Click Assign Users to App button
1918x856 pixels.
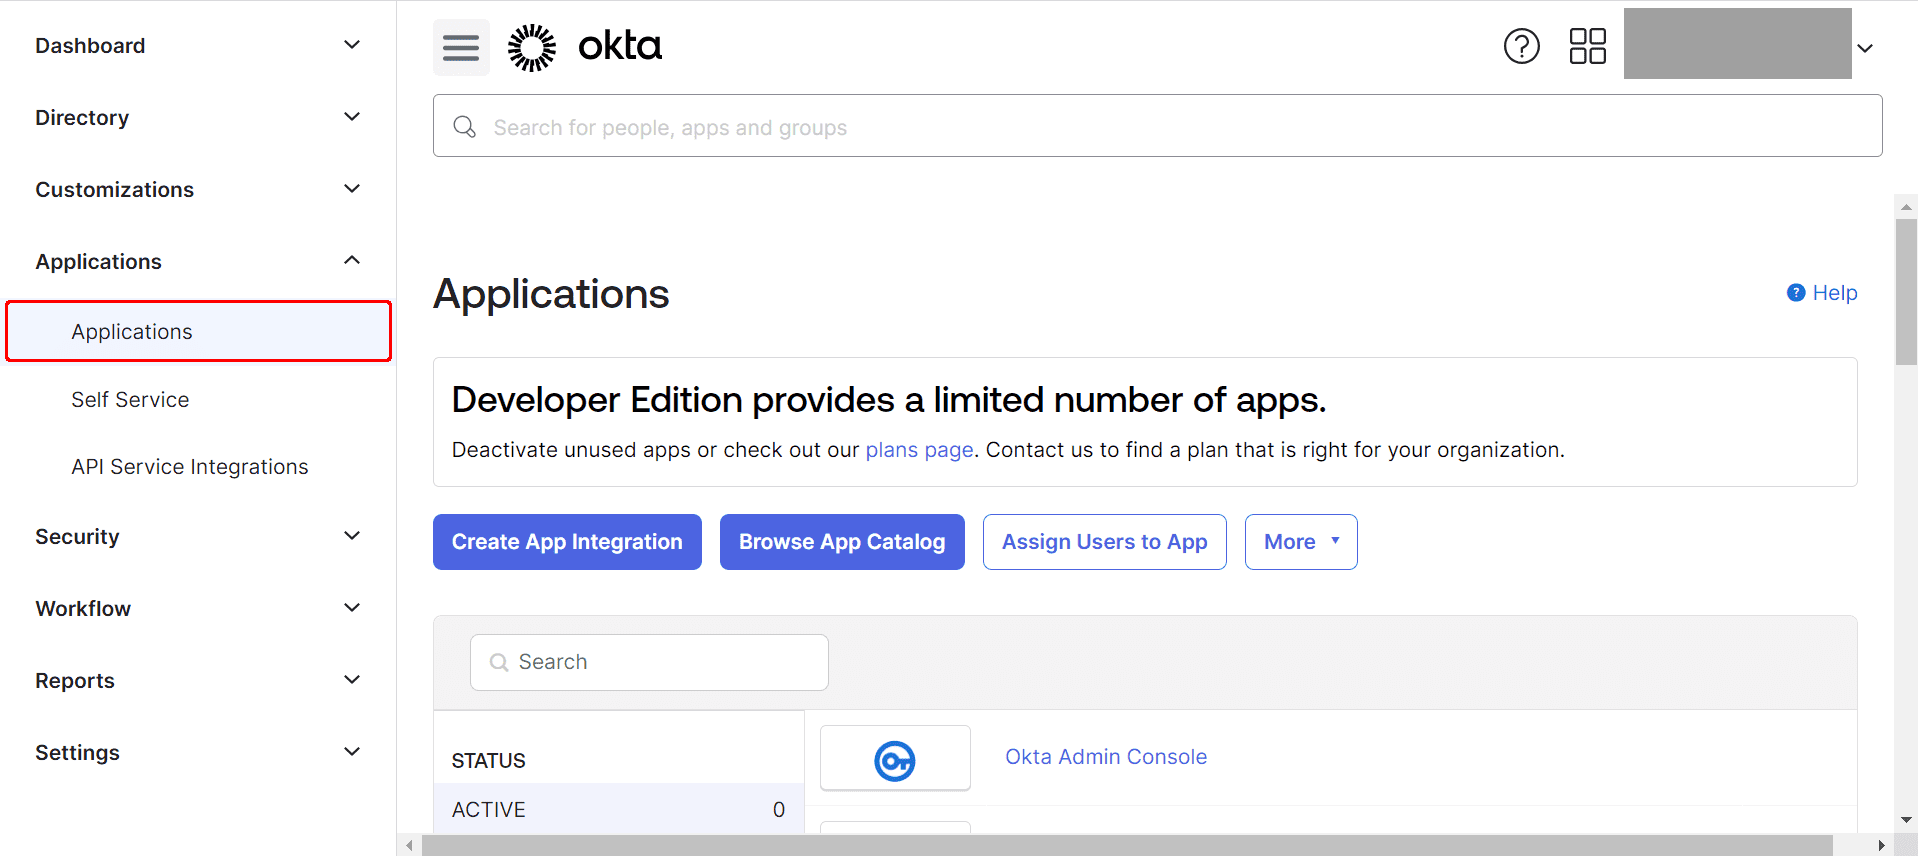pos(1105,542)
